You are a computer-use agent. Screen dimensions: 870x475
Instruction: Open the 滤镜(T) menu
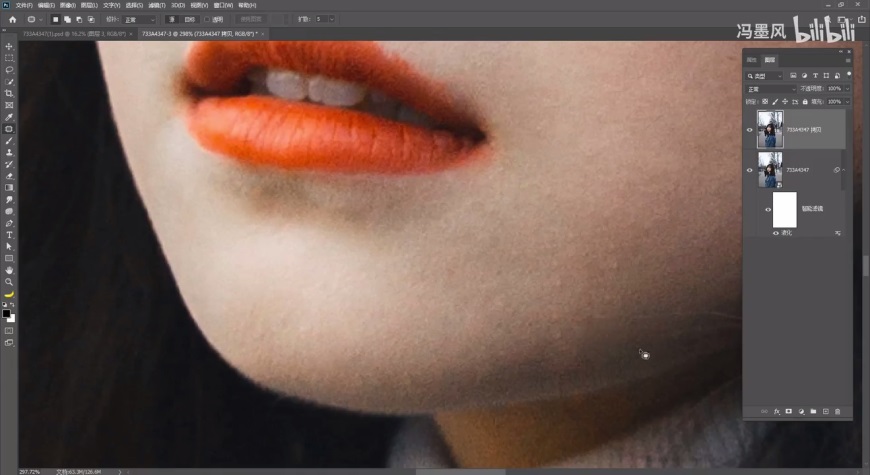[x=157, y=5]
